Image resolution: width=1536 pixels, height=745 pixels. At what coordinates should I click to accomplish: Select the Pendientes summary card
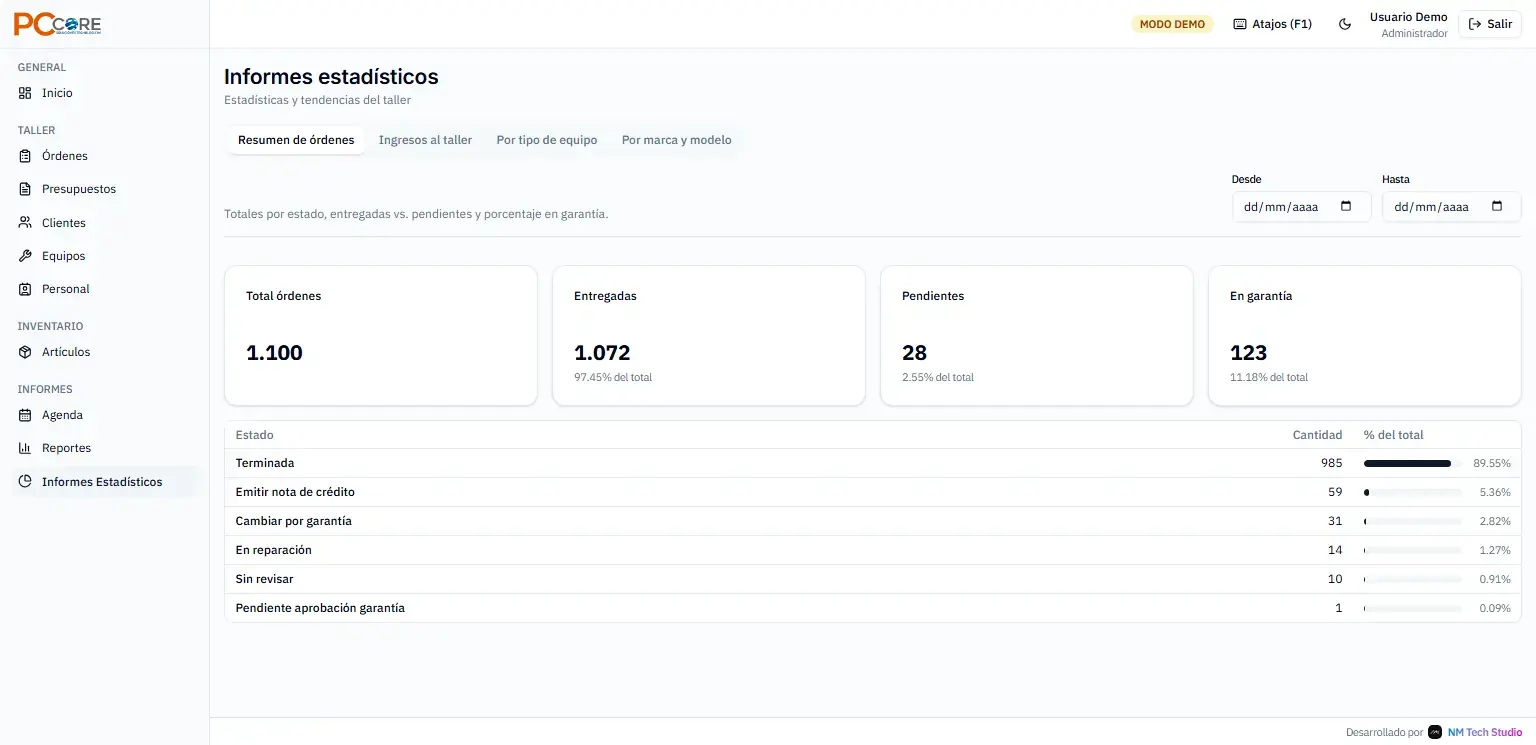[1037, 336]
